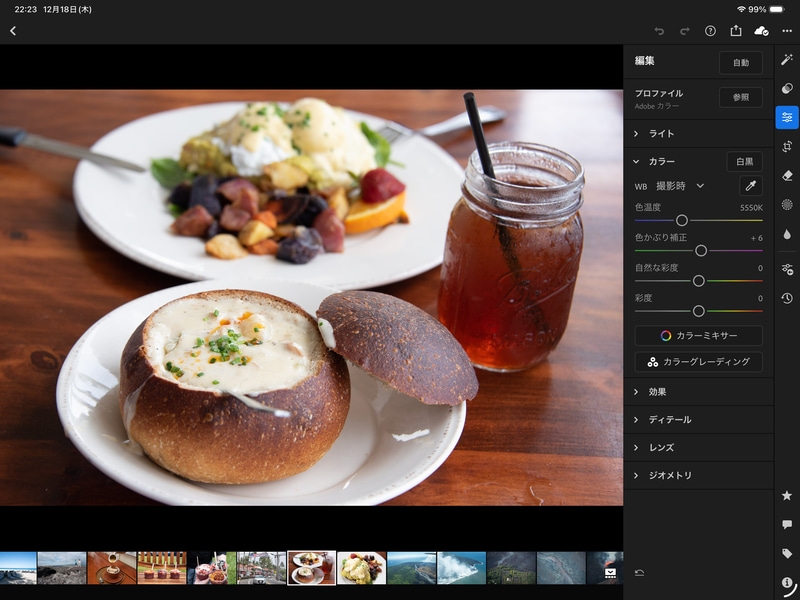Image resolution: width=800 pixels, height=600 pixels.
Task: Undo the last edit
Action: pyautogui.click(x=659, y=31)
